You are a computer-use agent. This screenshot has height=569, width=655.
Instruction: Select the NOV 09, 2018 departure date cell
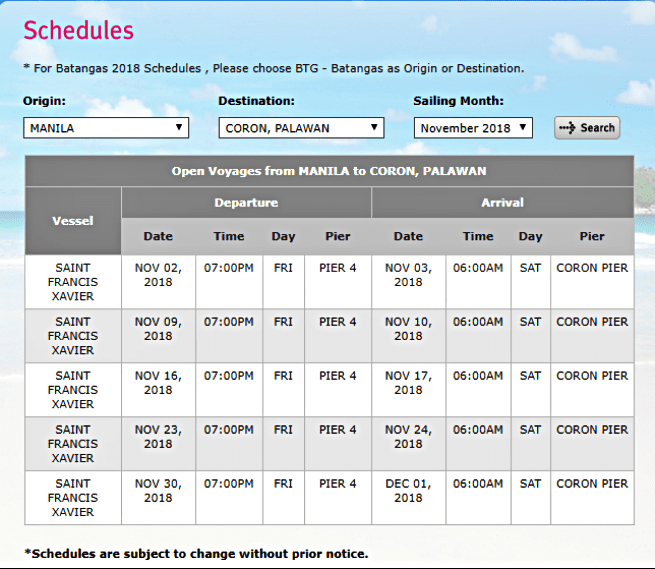point(158,329)
